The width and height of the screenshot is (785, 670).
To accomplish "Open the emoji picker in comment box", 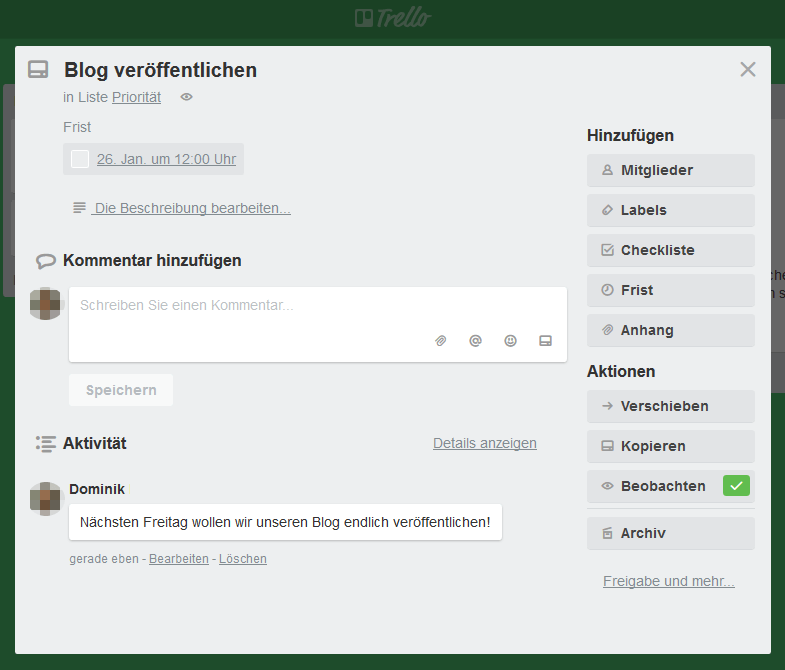I will 510,341.
